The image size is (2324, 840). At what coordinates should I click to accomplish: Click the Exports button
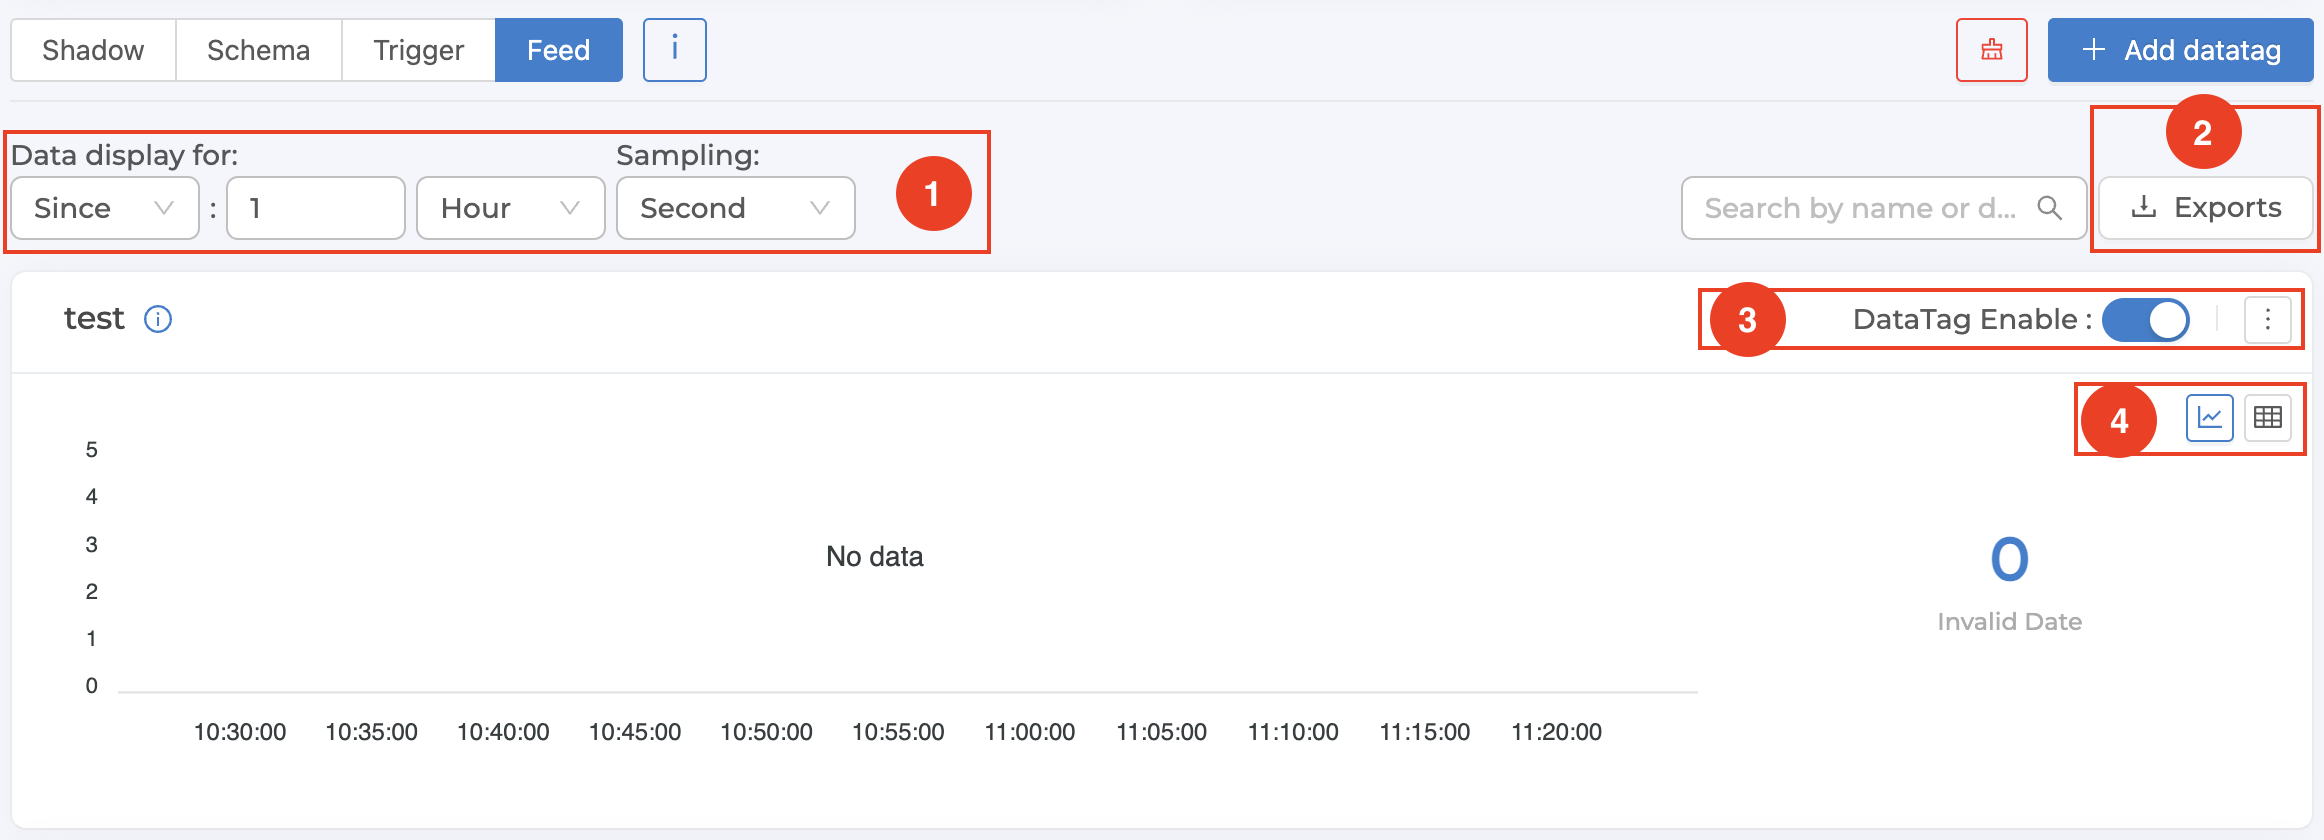[x=2205, y=208]
